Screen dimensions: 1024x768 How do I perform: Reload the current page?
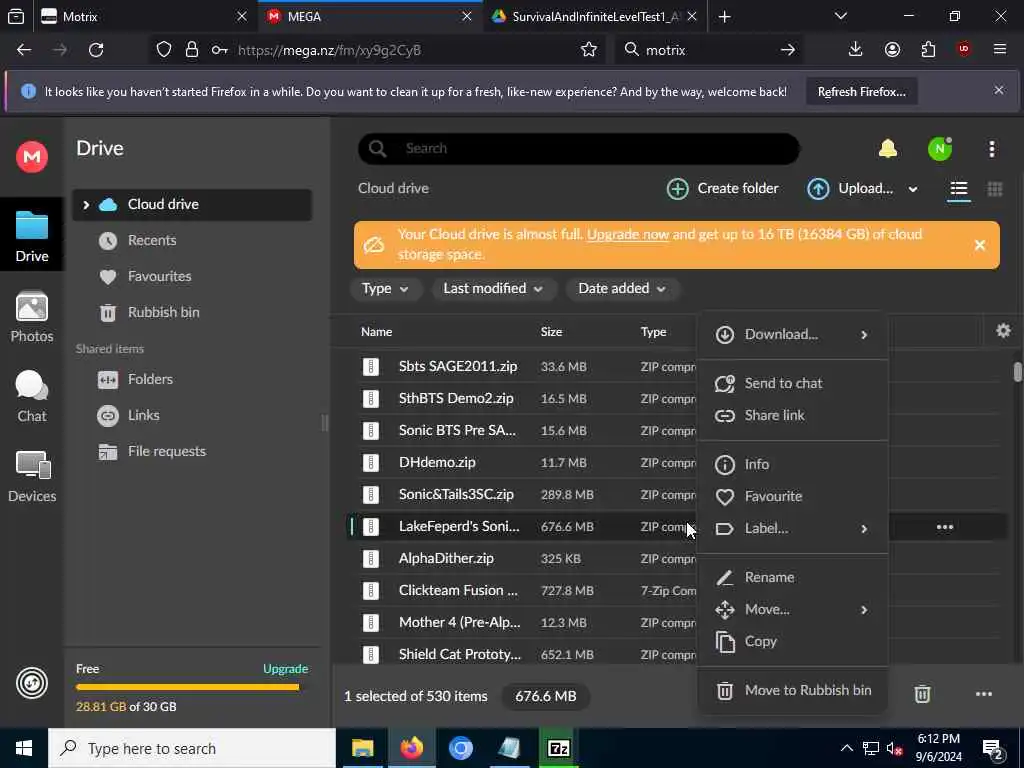96,50
